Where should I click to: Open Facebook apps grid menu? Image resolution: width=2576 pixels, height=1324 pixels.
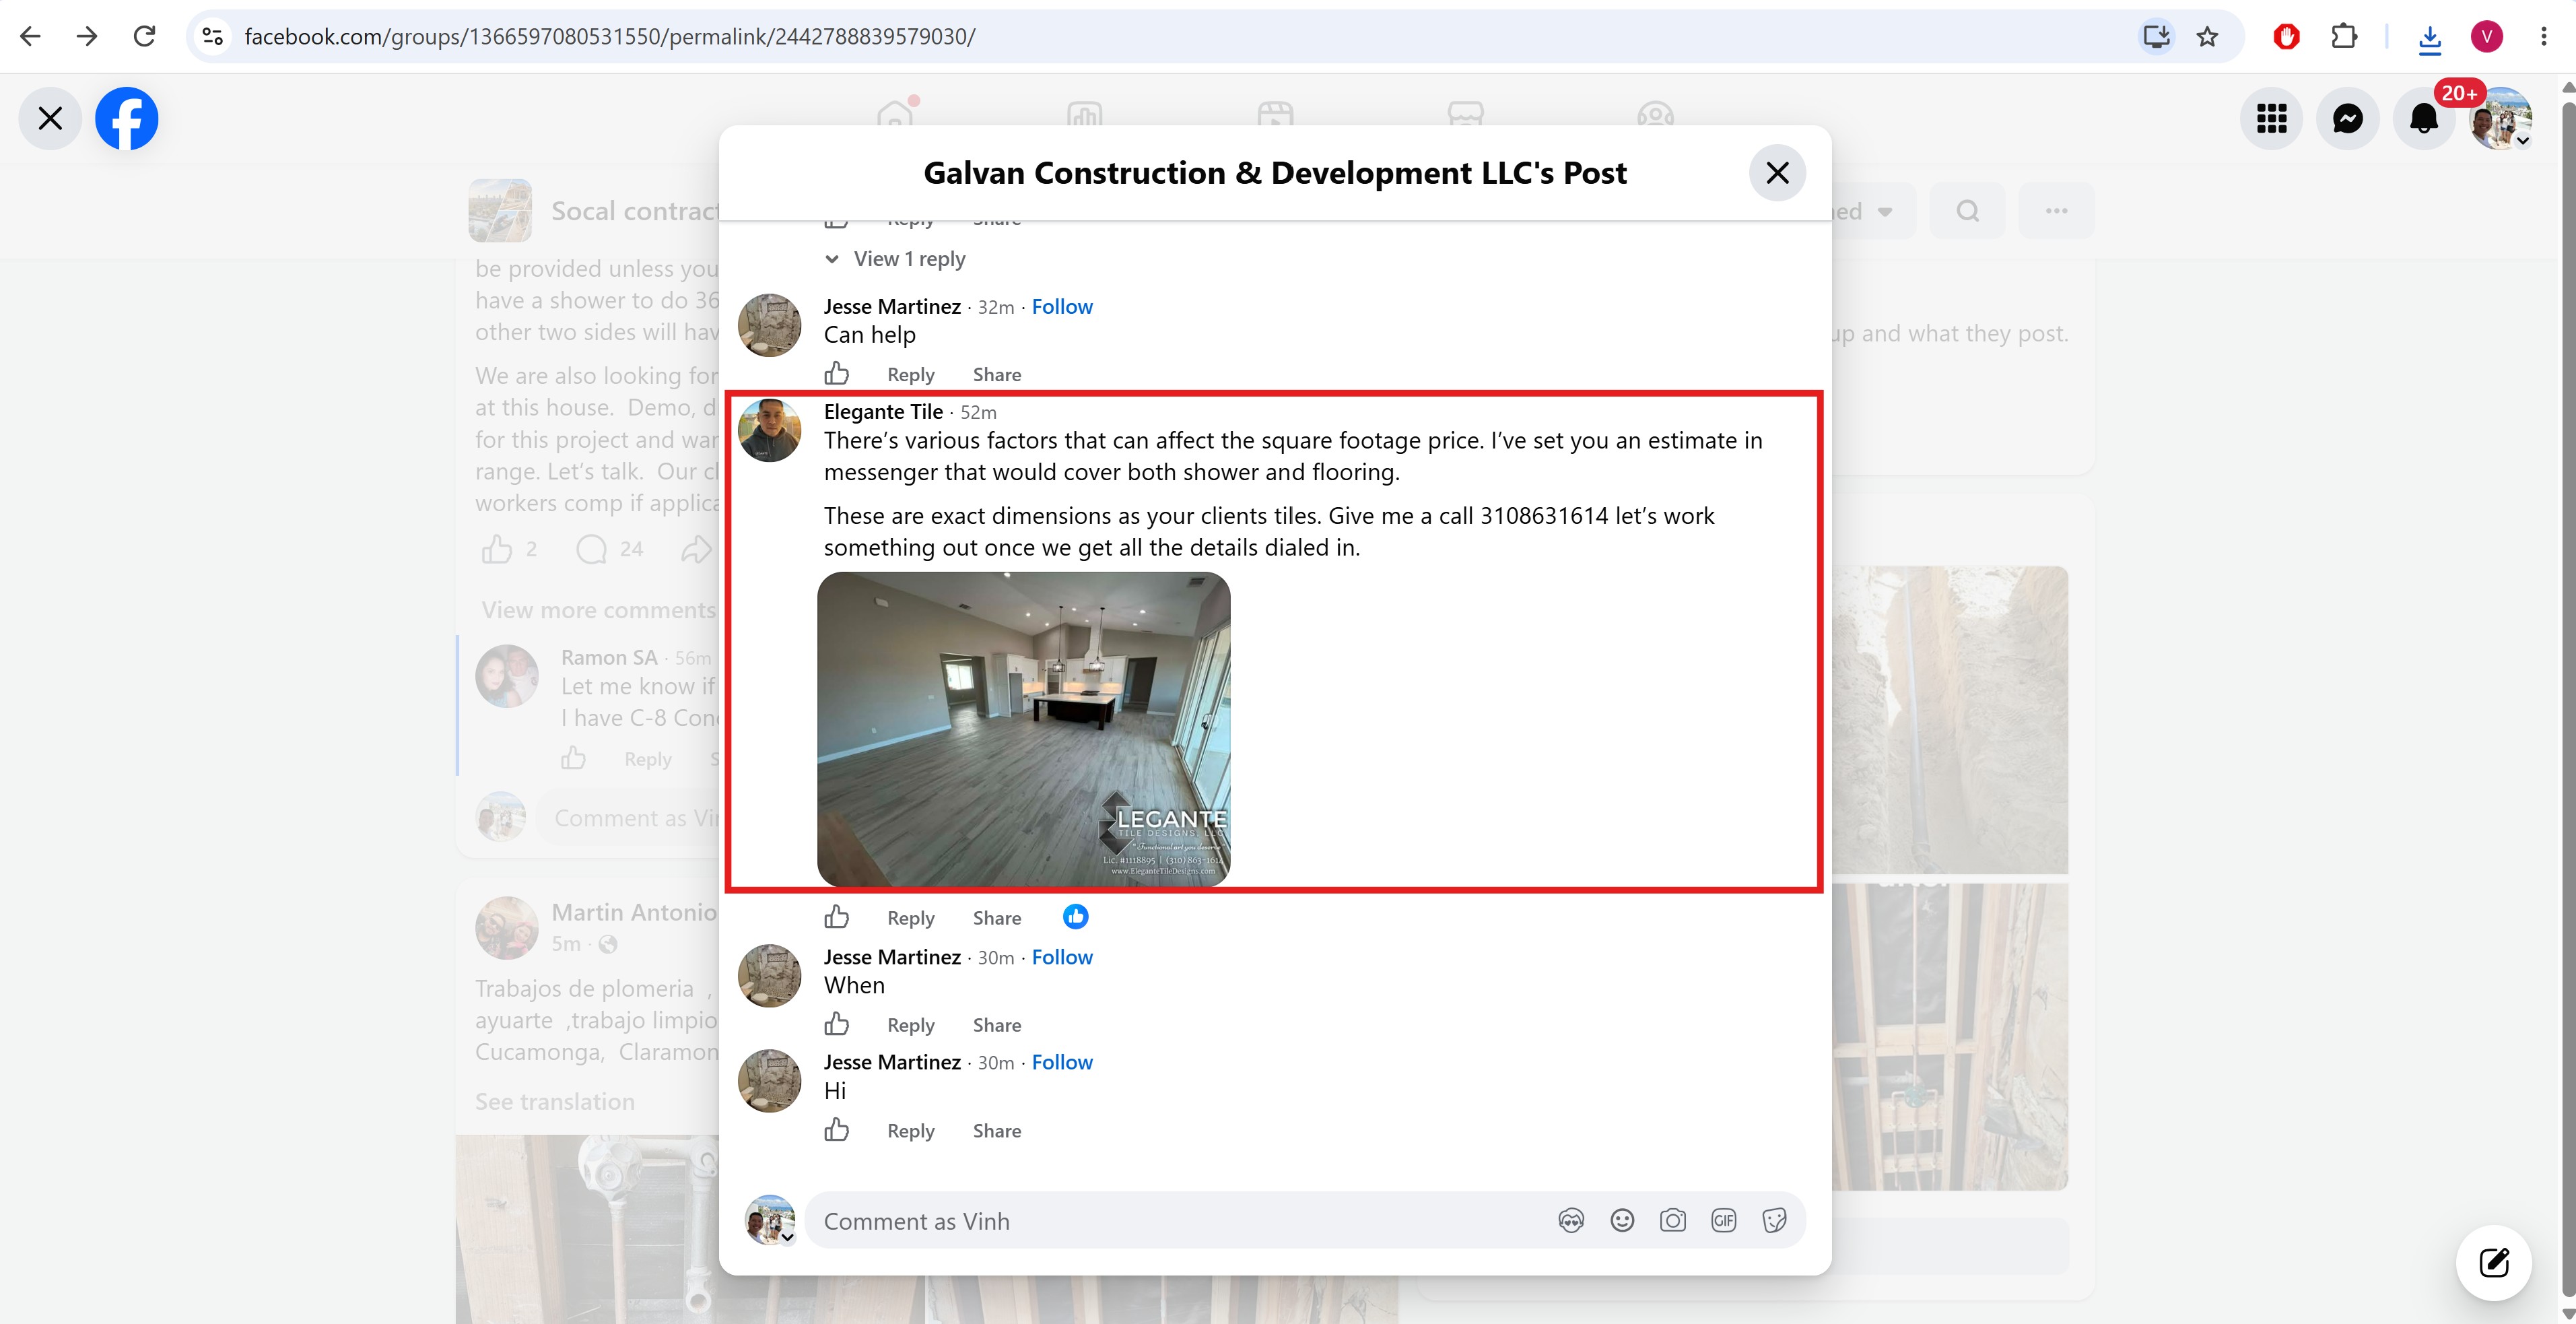point(2272,118)
